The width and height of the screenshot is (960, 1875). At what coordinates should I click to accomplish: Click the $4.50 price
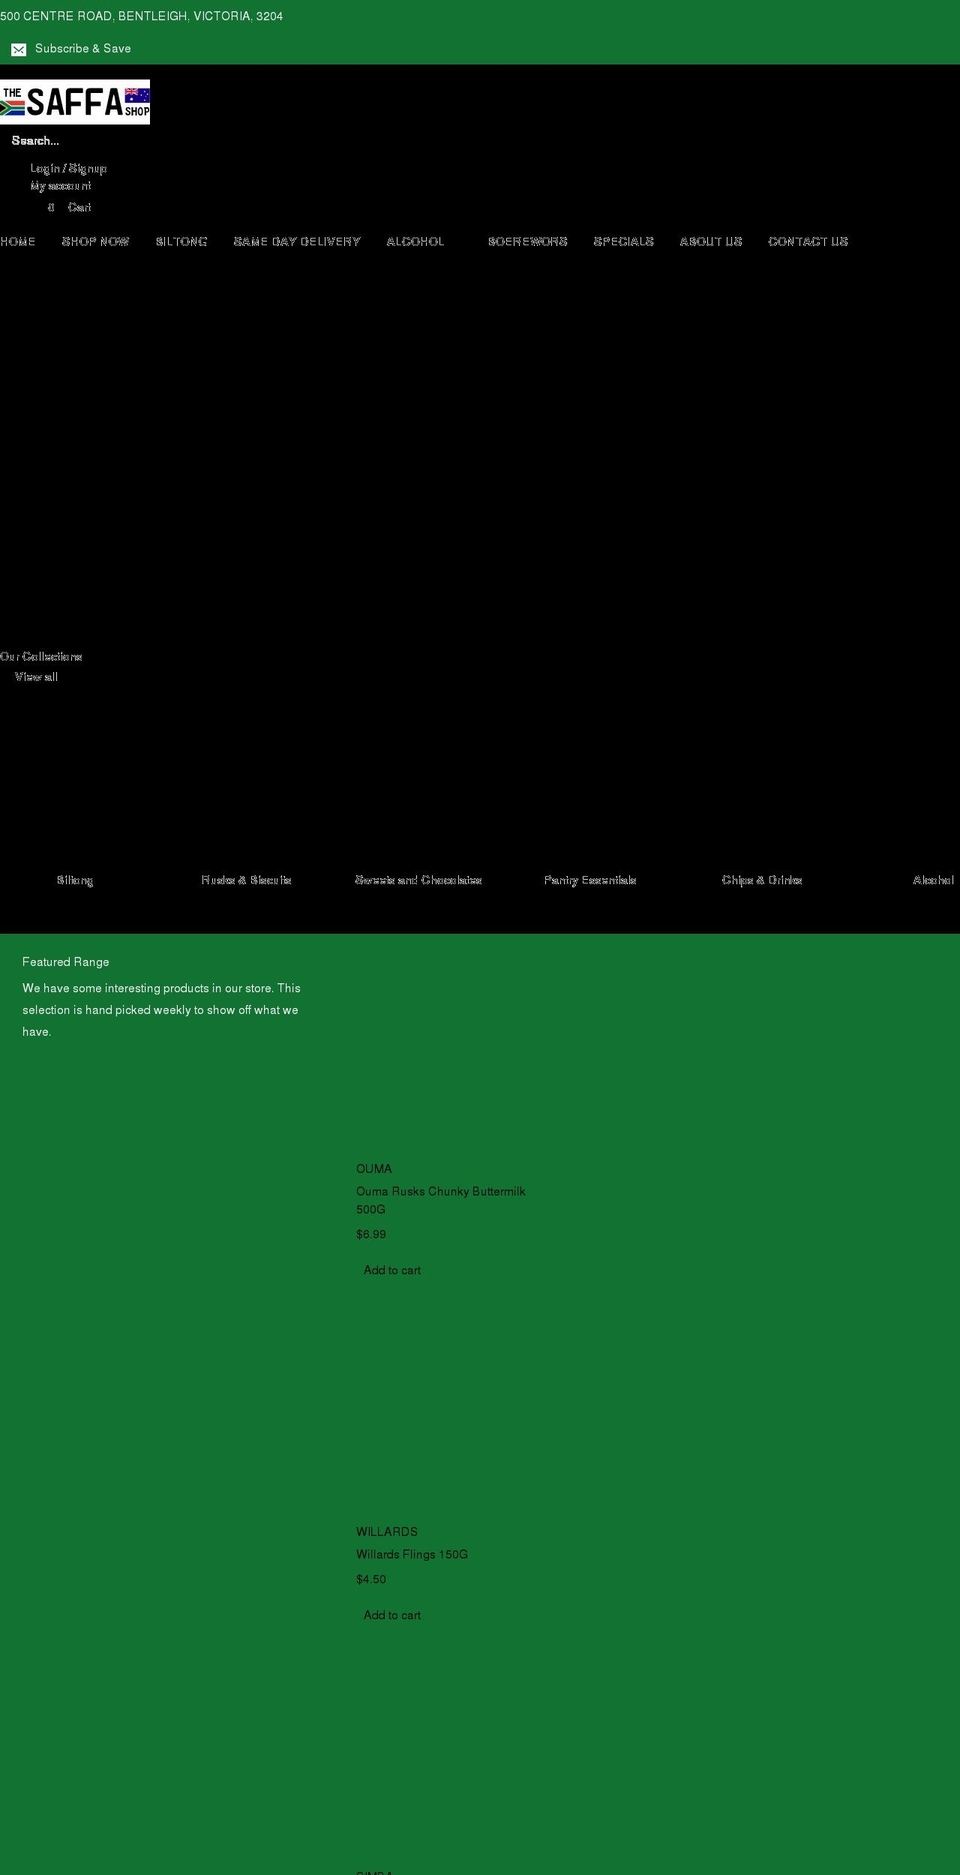(x=371, y=1580)
